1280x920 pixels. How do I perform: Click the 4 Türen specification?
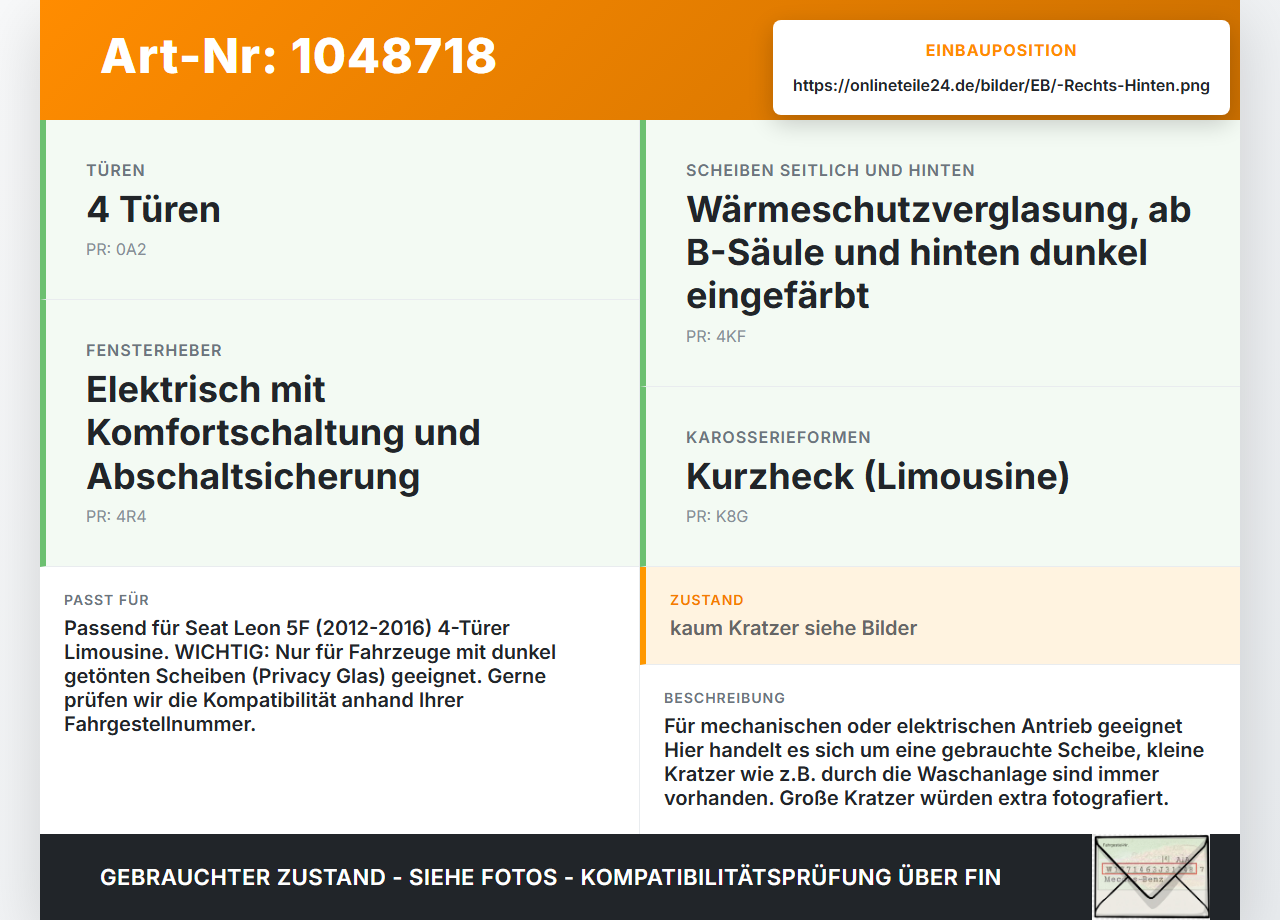(x=154, y=209)
